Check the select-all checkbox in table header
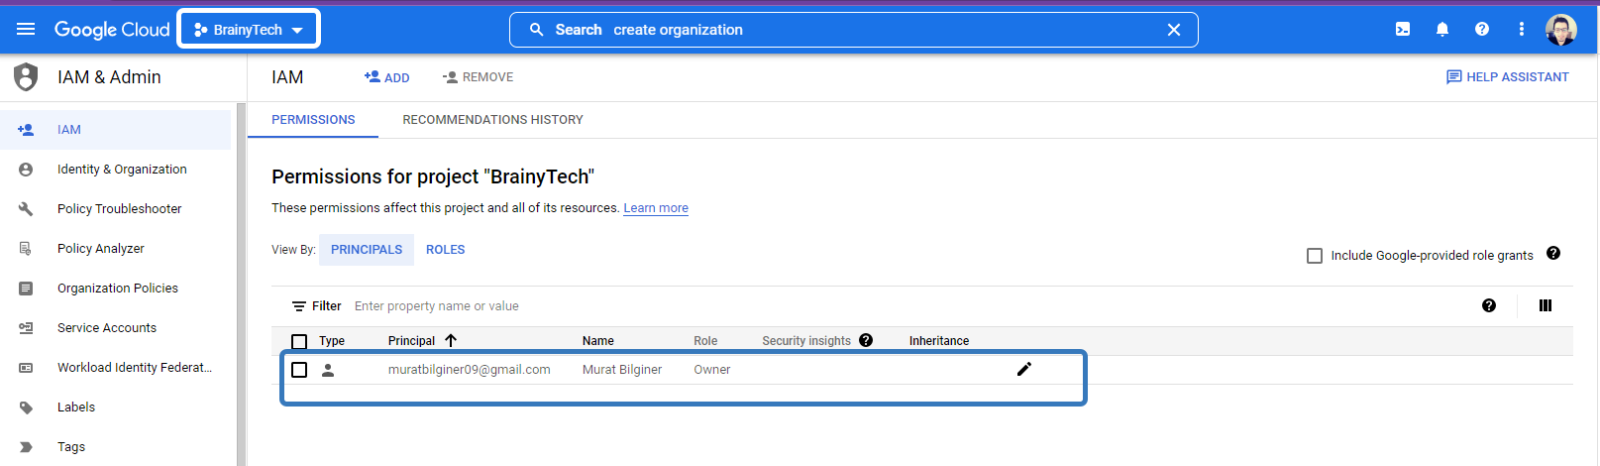This screenshot has width=1600, height=466. 299,341
